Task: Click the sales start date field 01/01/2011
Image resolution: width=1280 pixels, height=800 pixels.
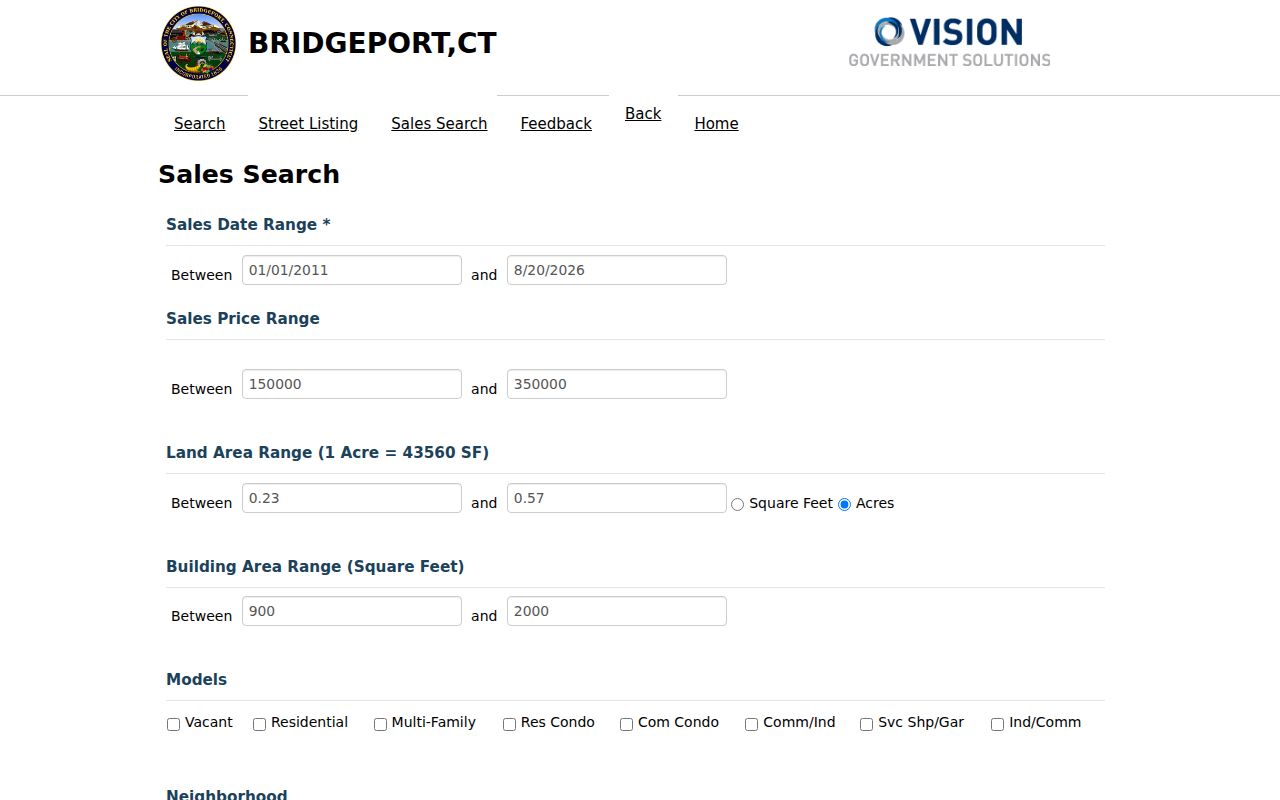Action: pos(352,270)
